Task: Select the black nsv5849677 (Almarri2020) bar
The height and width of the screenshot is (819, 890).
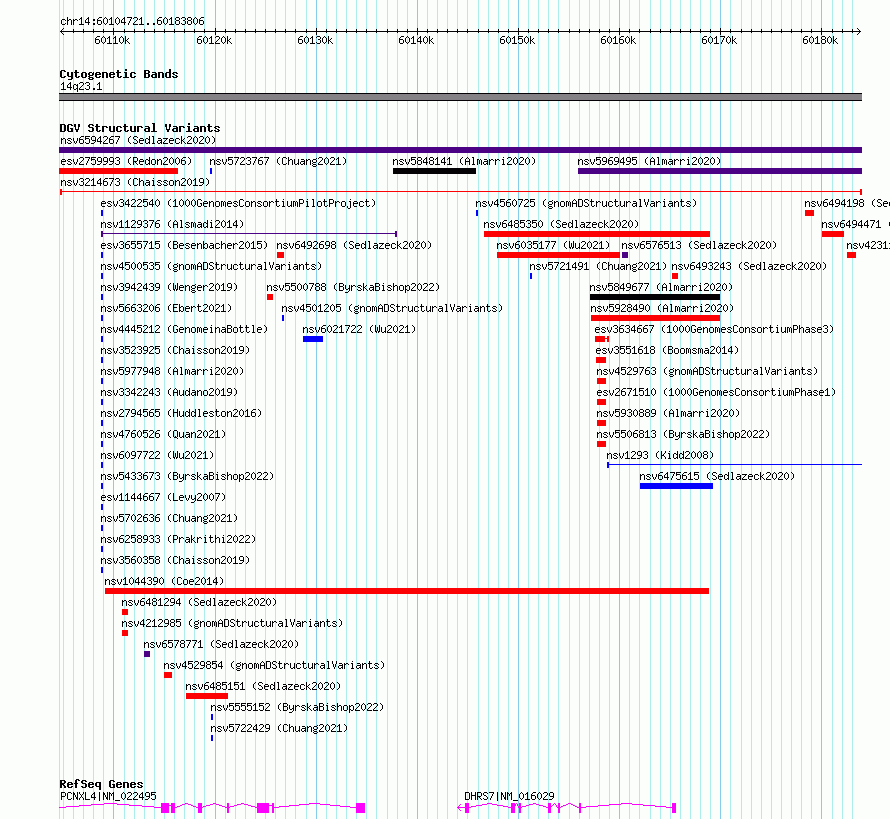Action: click(655, 297)
